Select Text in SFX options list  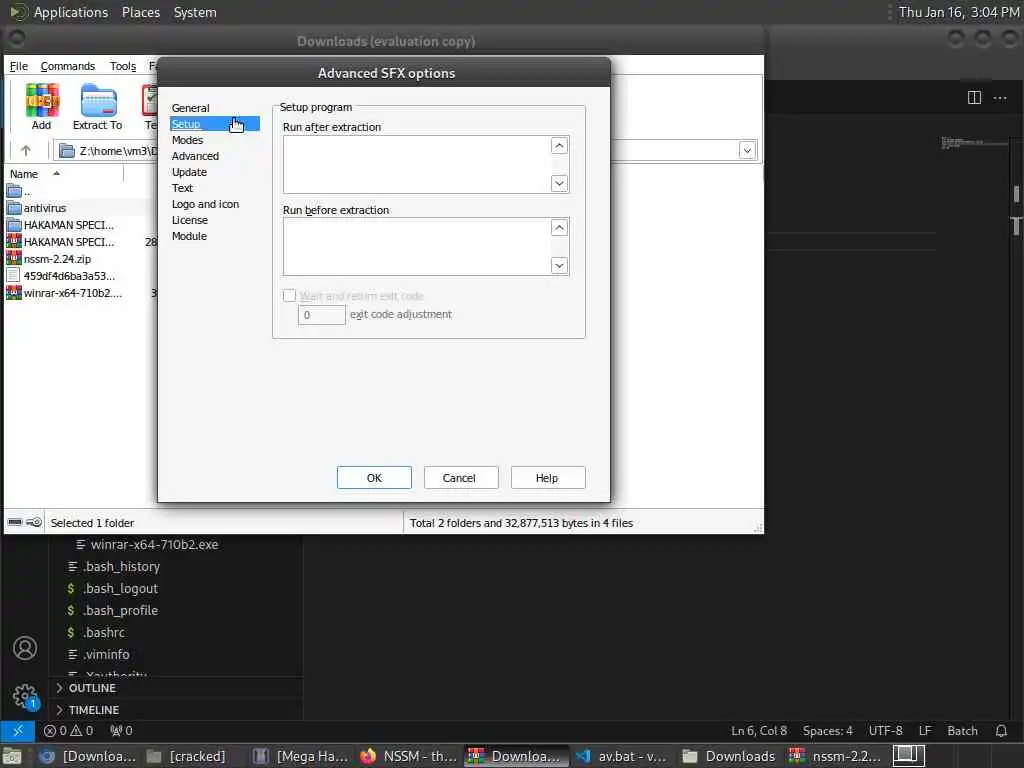coord(182,188)
